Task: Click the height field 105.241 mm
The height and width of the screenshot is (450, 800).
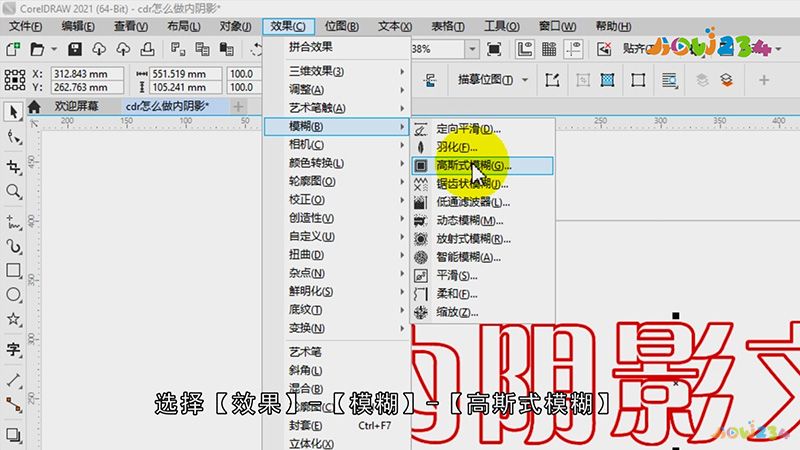Action: tap(185, 87)
